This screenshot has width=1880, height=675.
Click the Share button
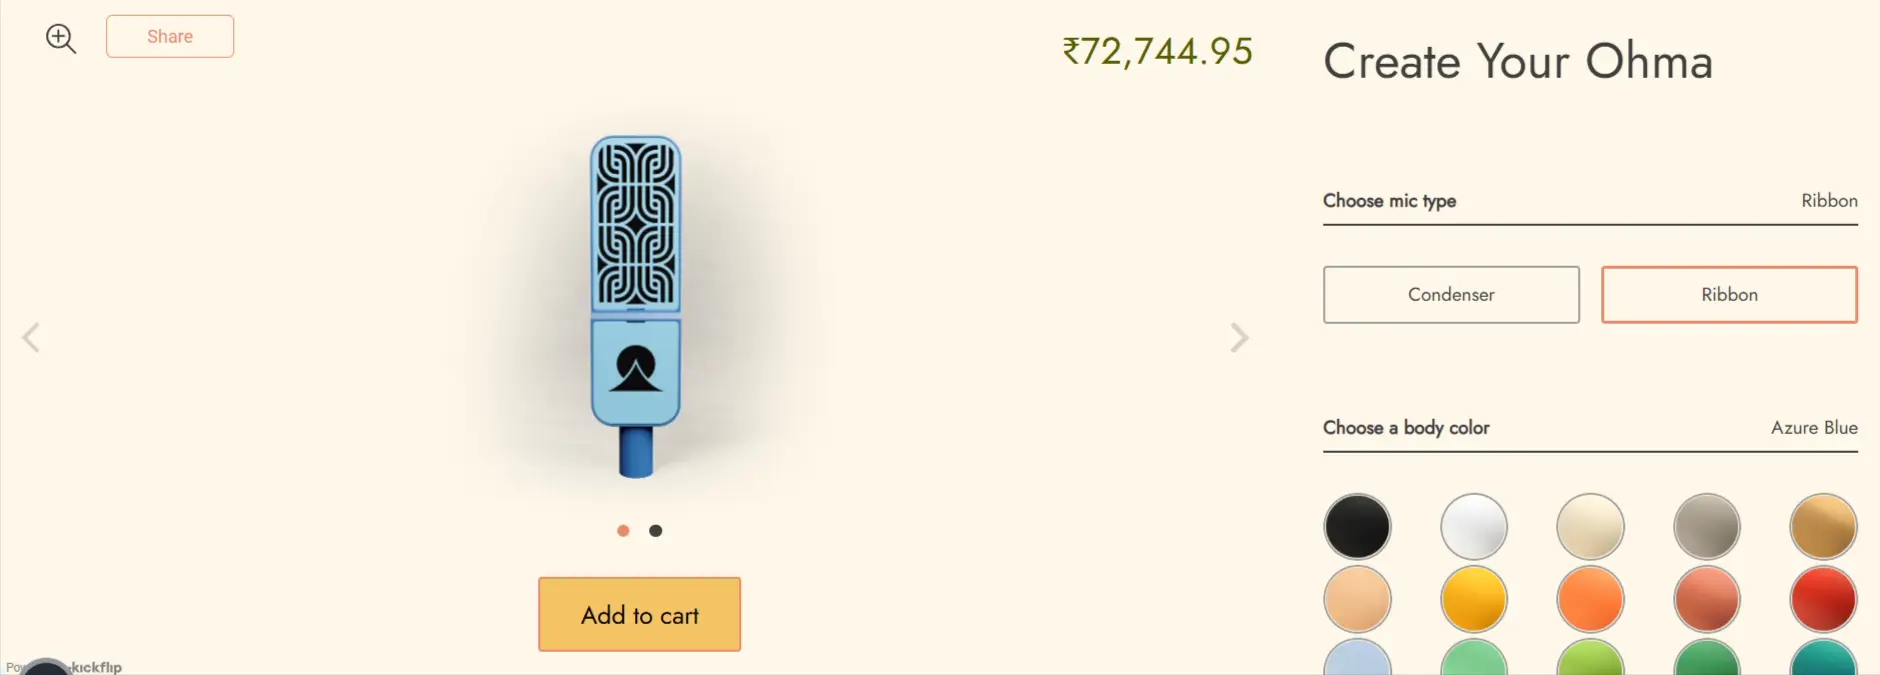(x=170, y=37)
